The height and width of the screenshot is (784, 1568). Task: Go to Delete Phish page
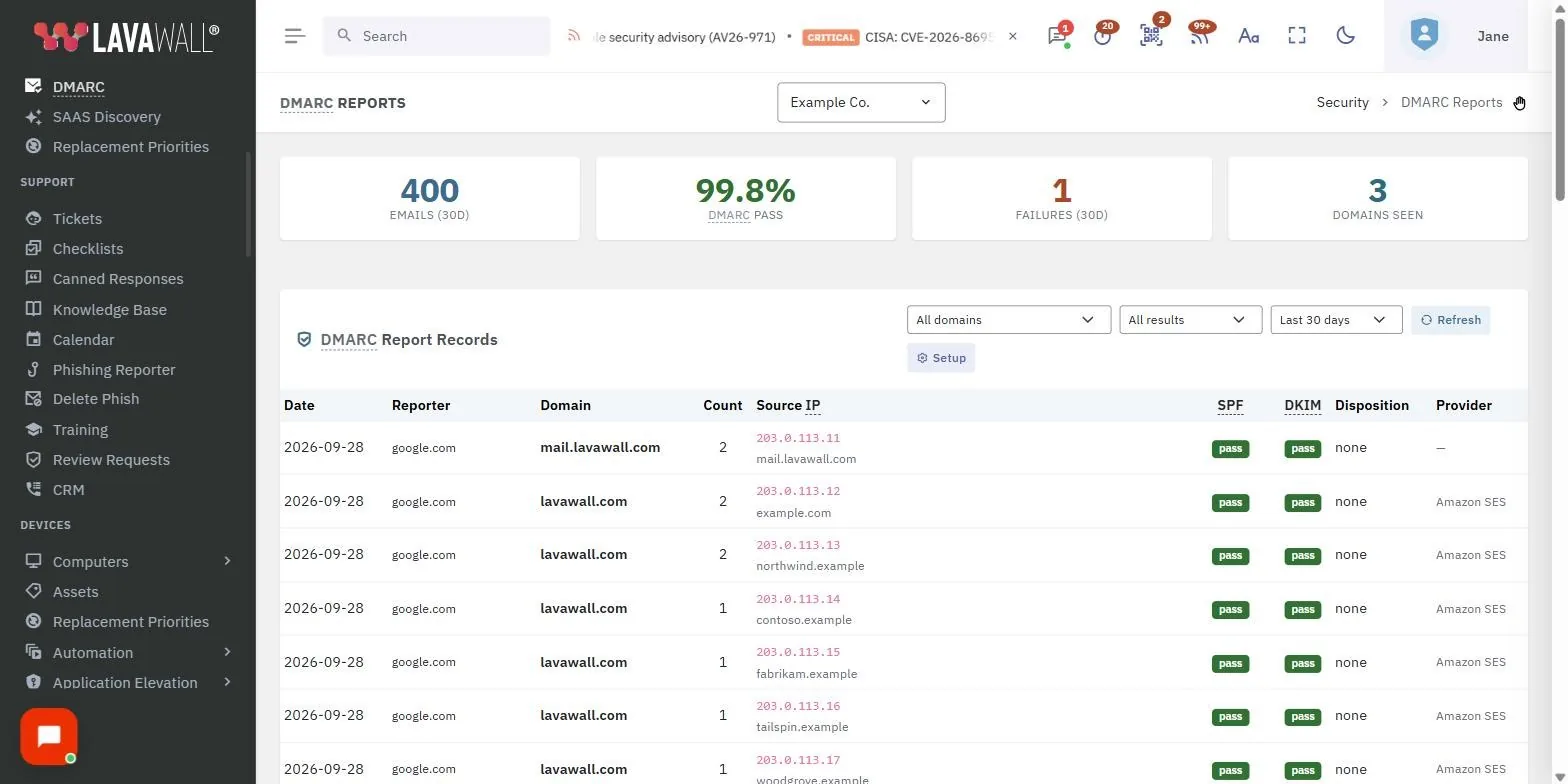click(x=96, y=398)
